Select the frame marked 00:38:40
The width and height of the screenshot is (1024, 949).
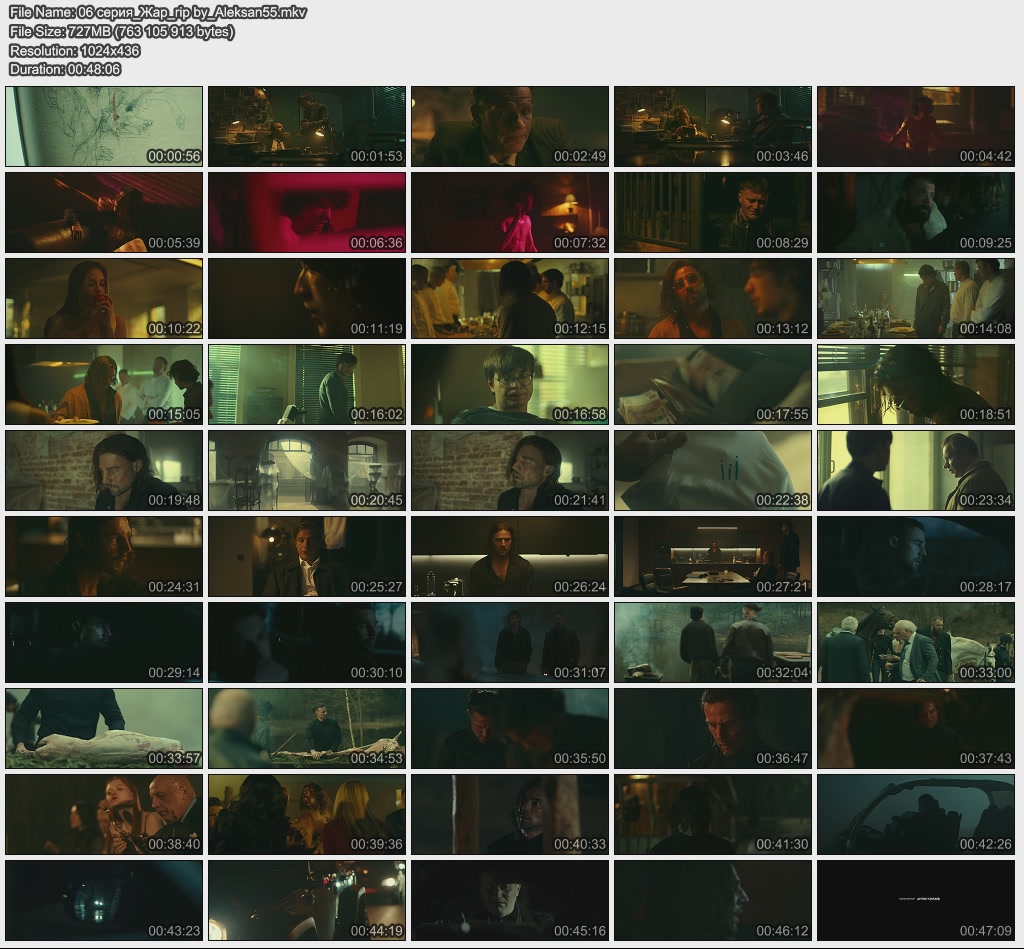tap(104, 814)
